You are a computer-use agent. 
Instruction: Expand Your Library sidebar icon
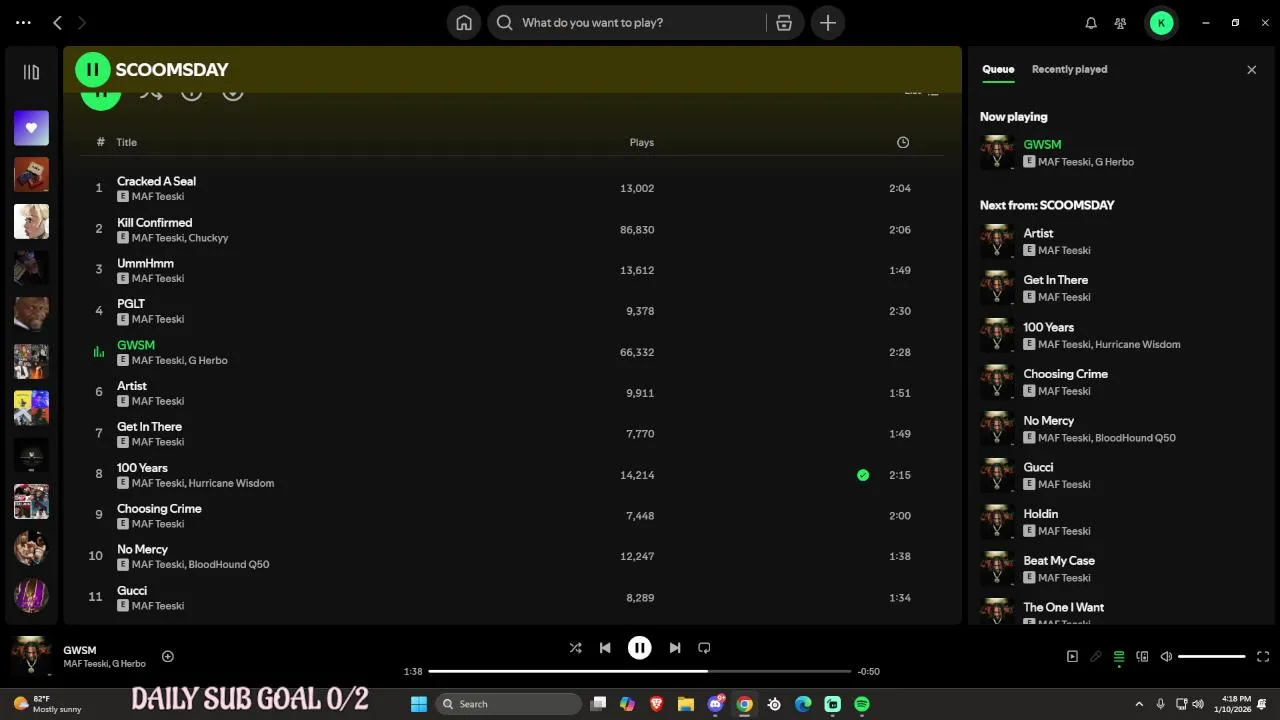click(x=31, y=72)
